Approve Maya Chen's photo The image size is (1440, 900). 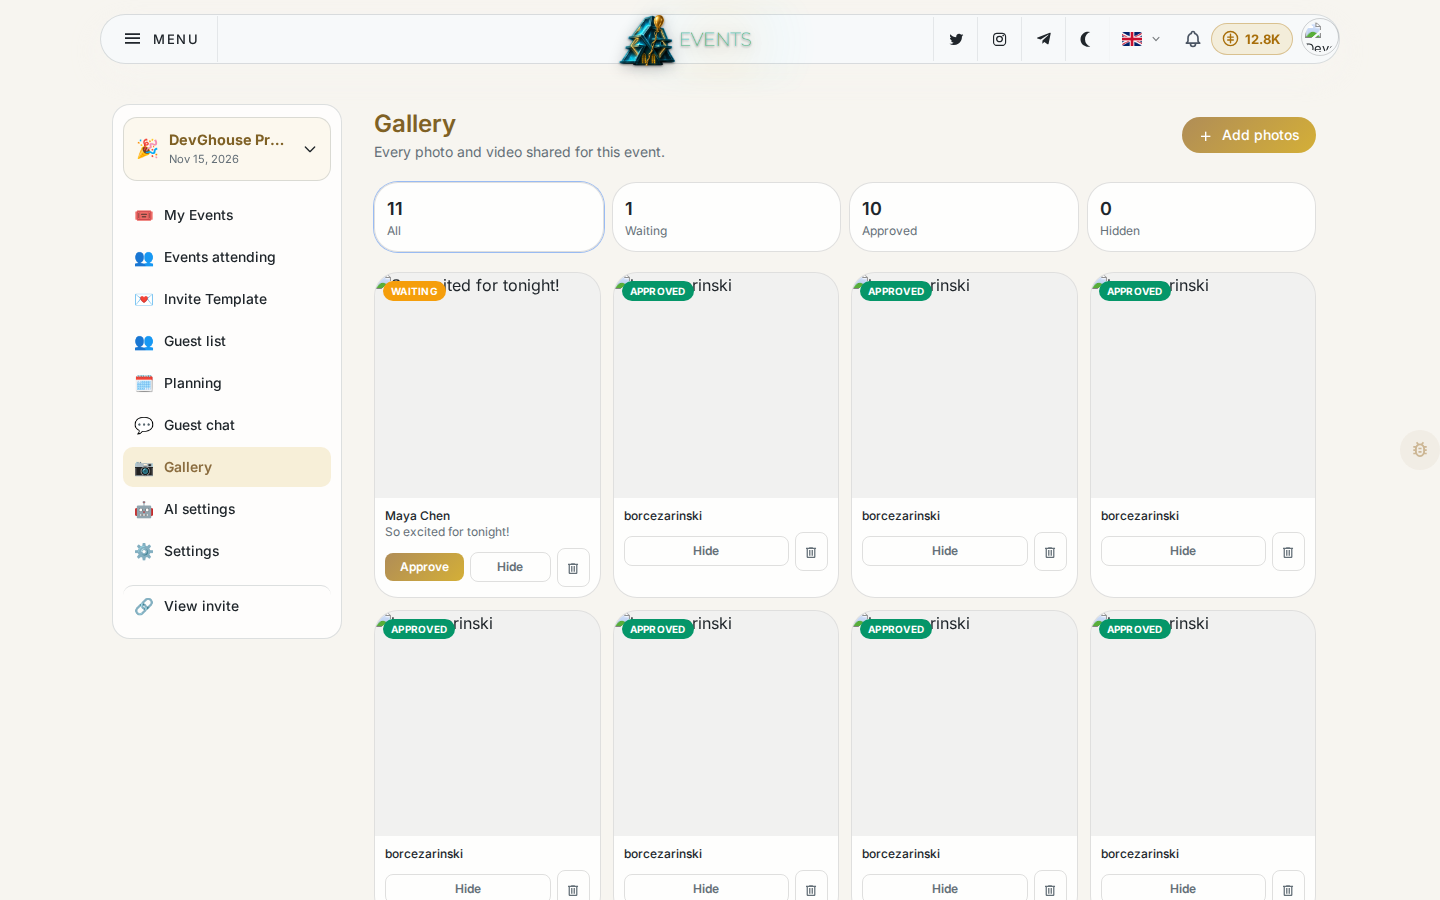[424, 567]
